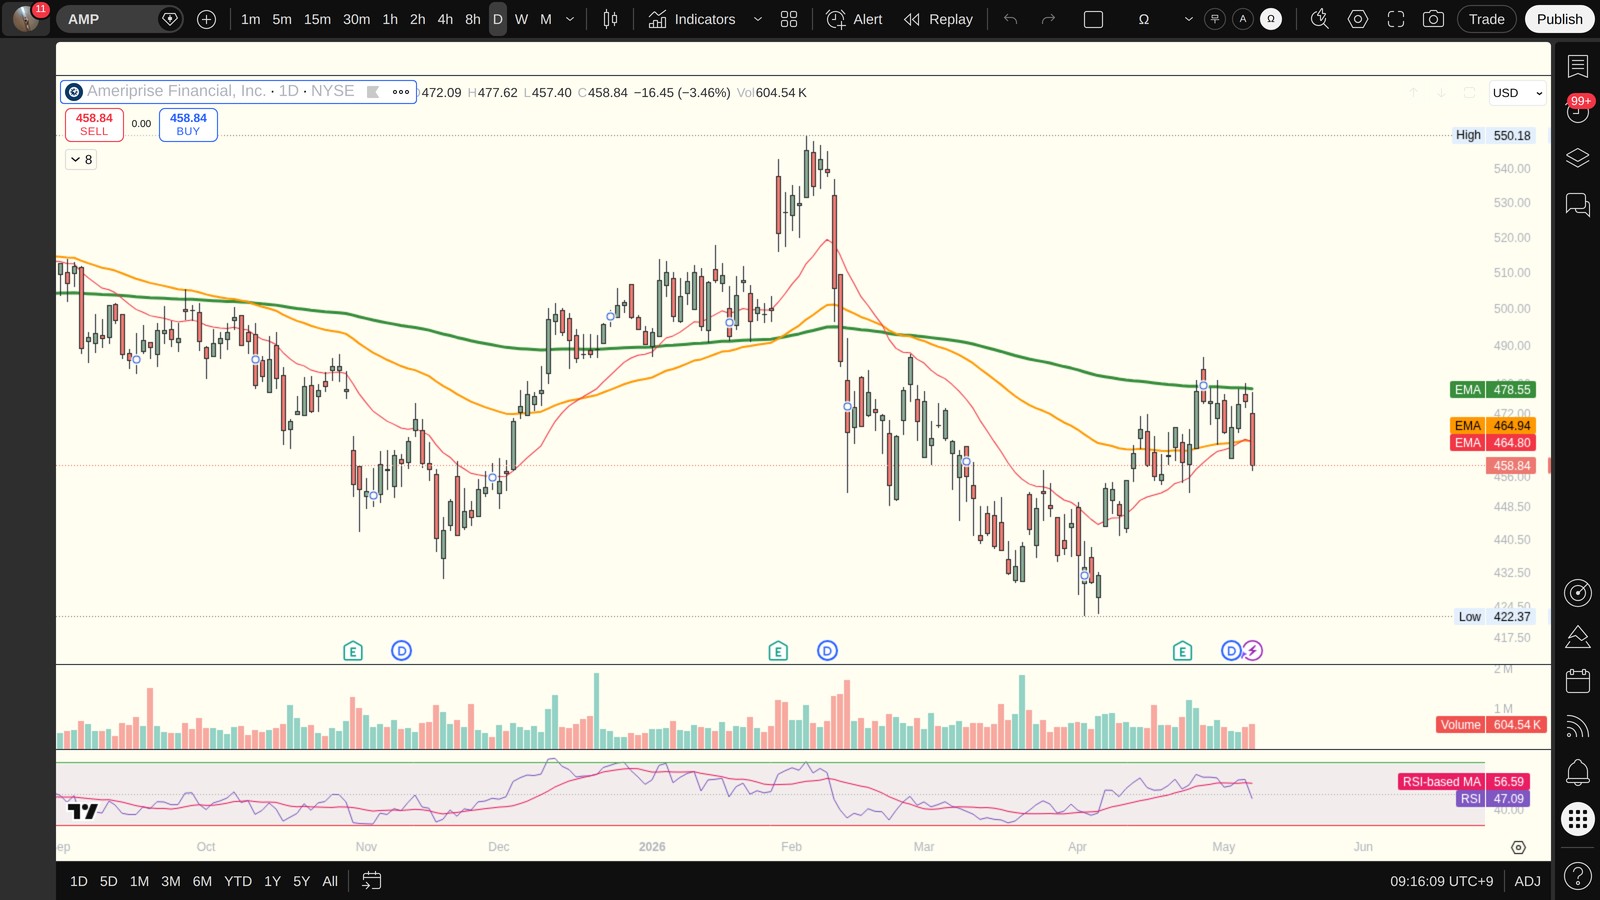Select the A round layout badge

tap(1243, 19)
